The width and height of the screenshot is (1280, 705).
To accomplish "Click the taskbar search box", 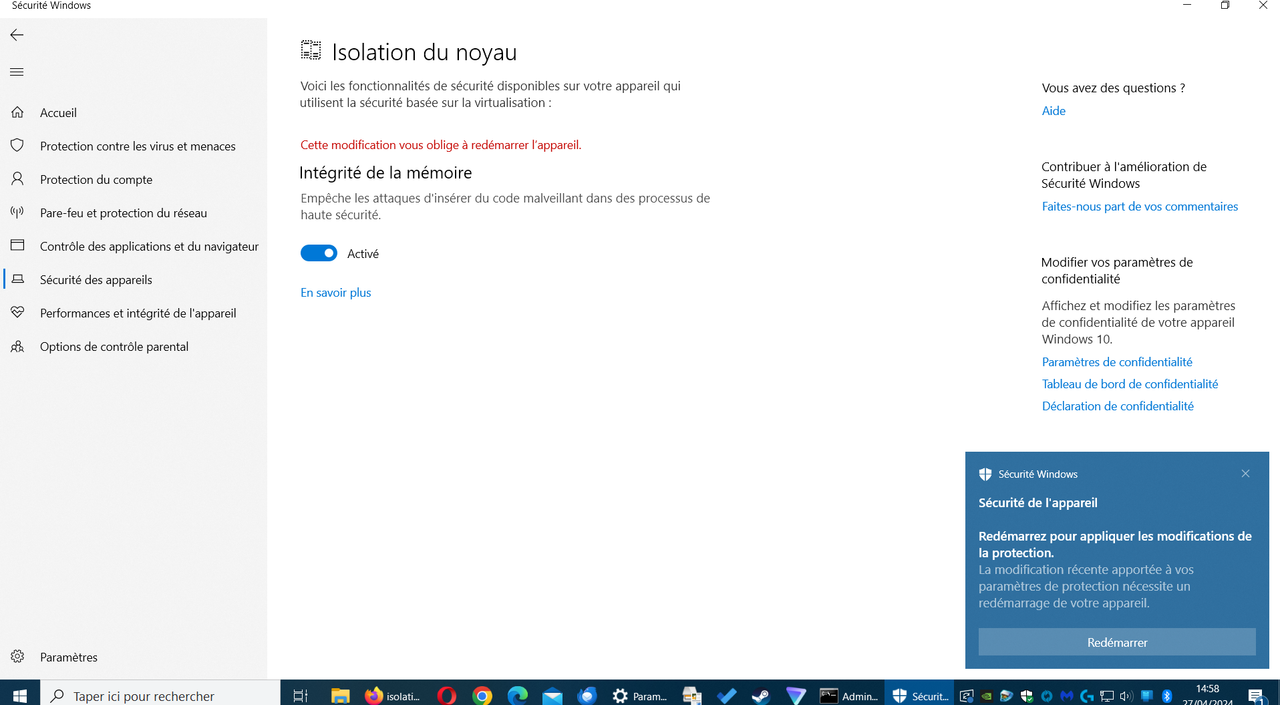I will 160,695.
